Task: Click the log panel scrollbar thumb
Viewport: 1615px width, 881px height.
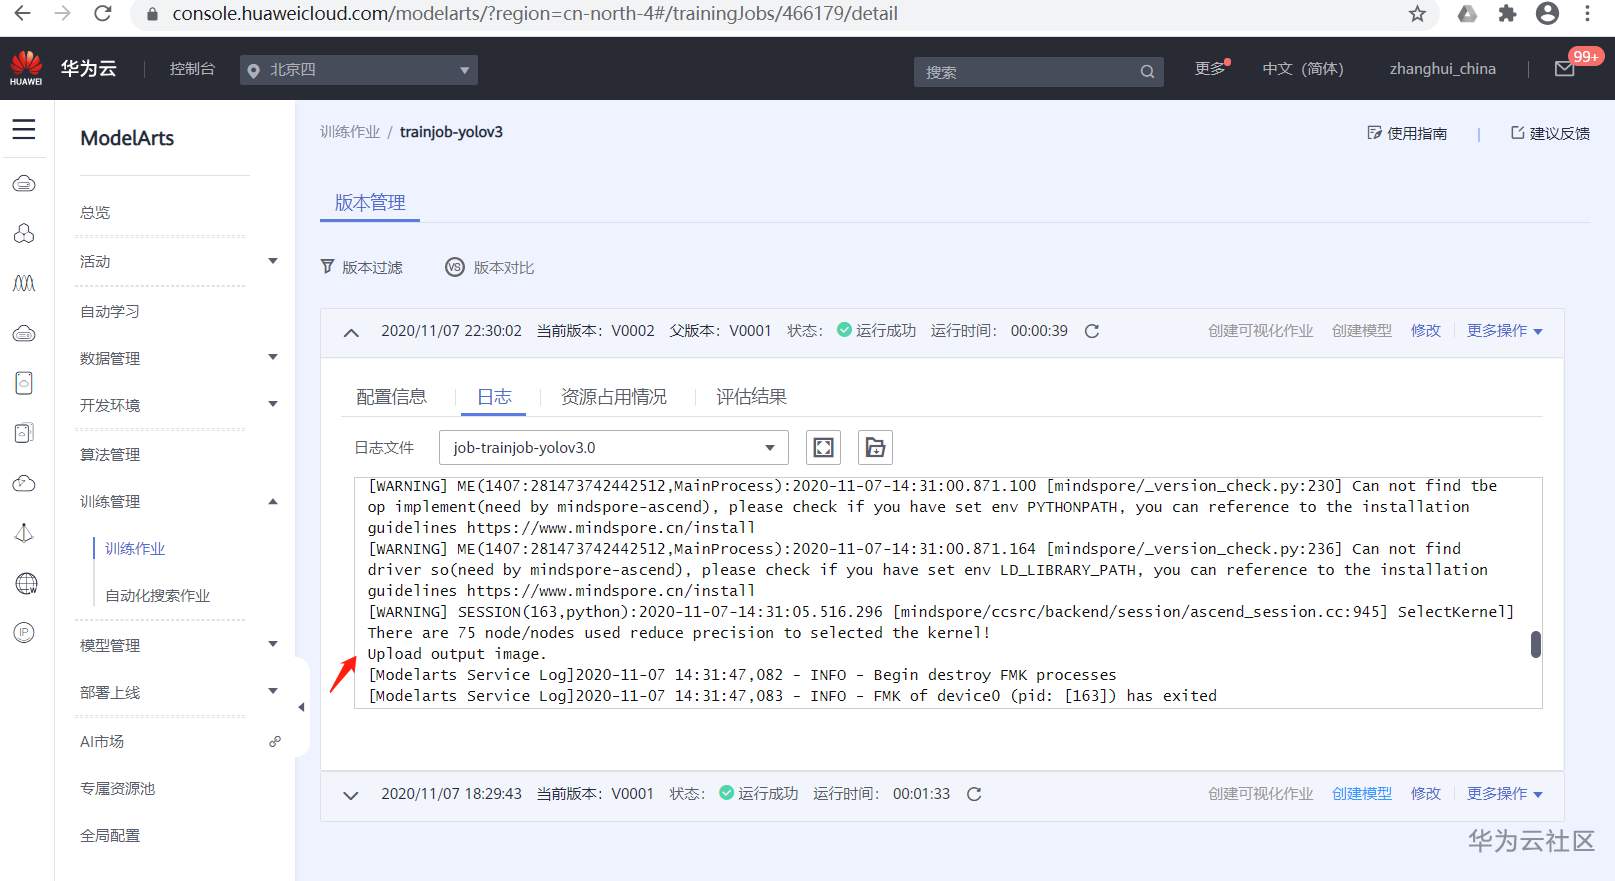Action: point(1536,644)
